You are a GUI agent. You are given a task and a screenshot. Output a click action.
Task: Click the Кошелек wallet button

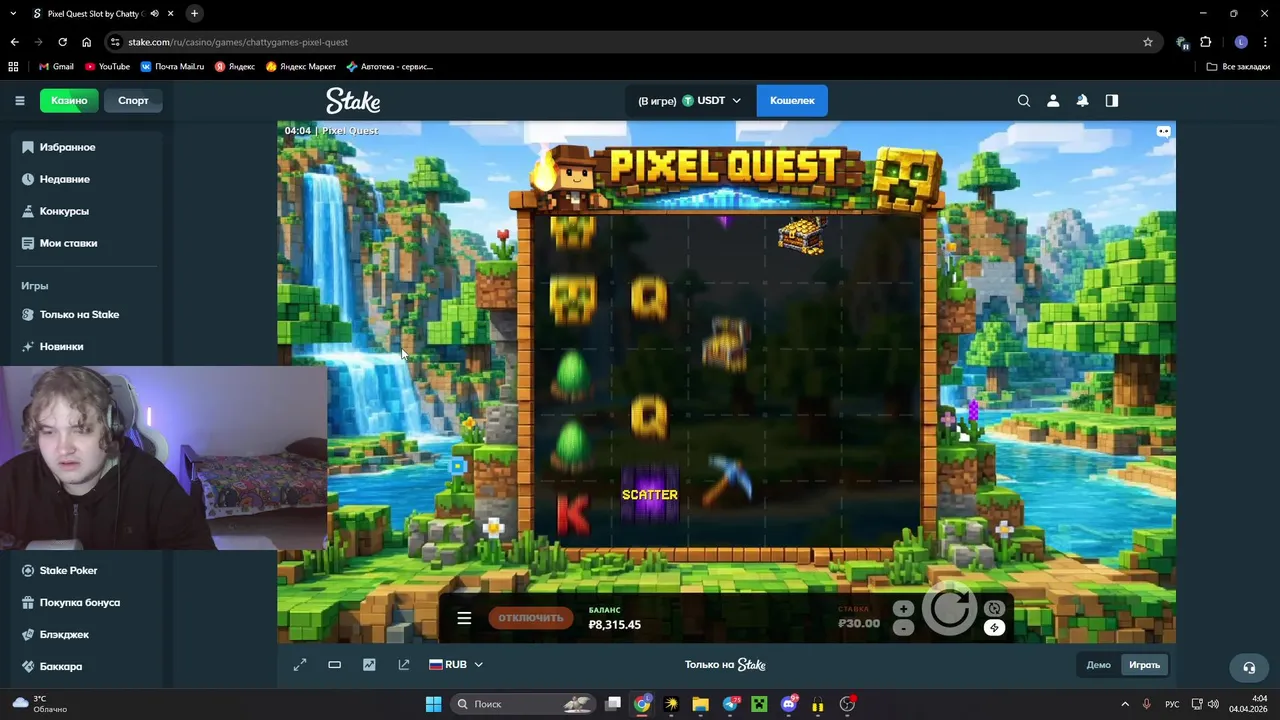pos(792,100)
